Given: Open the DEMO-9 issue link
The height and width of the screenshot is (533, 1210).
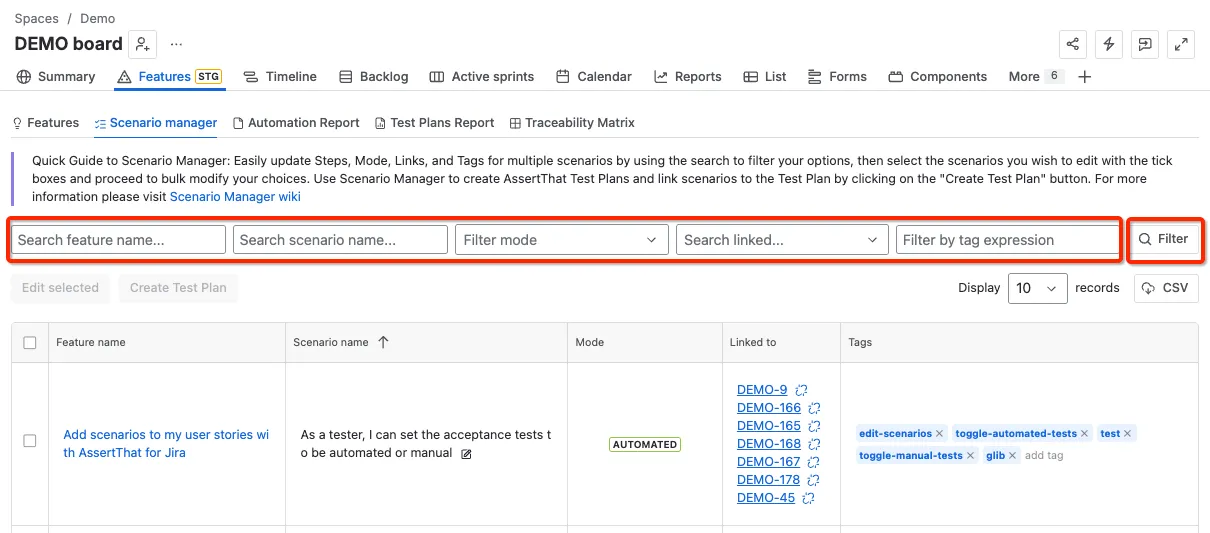Looking at the screenshot, I should (x=762, y=390).
